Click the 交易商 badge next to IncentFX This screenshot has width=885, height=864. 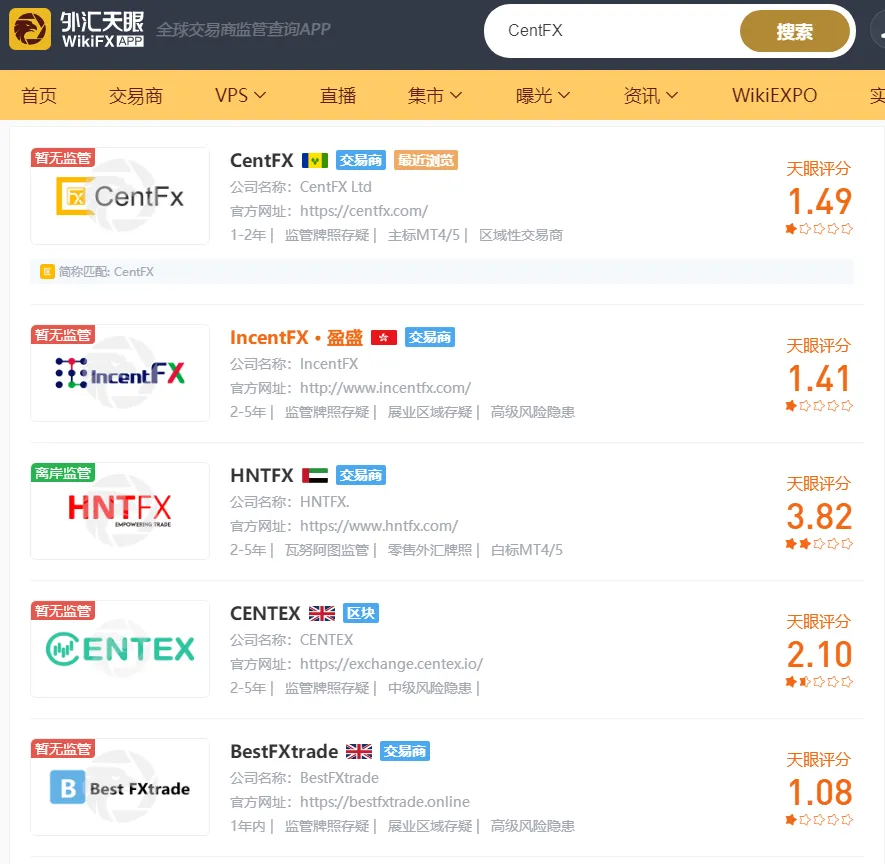(430, 337)
